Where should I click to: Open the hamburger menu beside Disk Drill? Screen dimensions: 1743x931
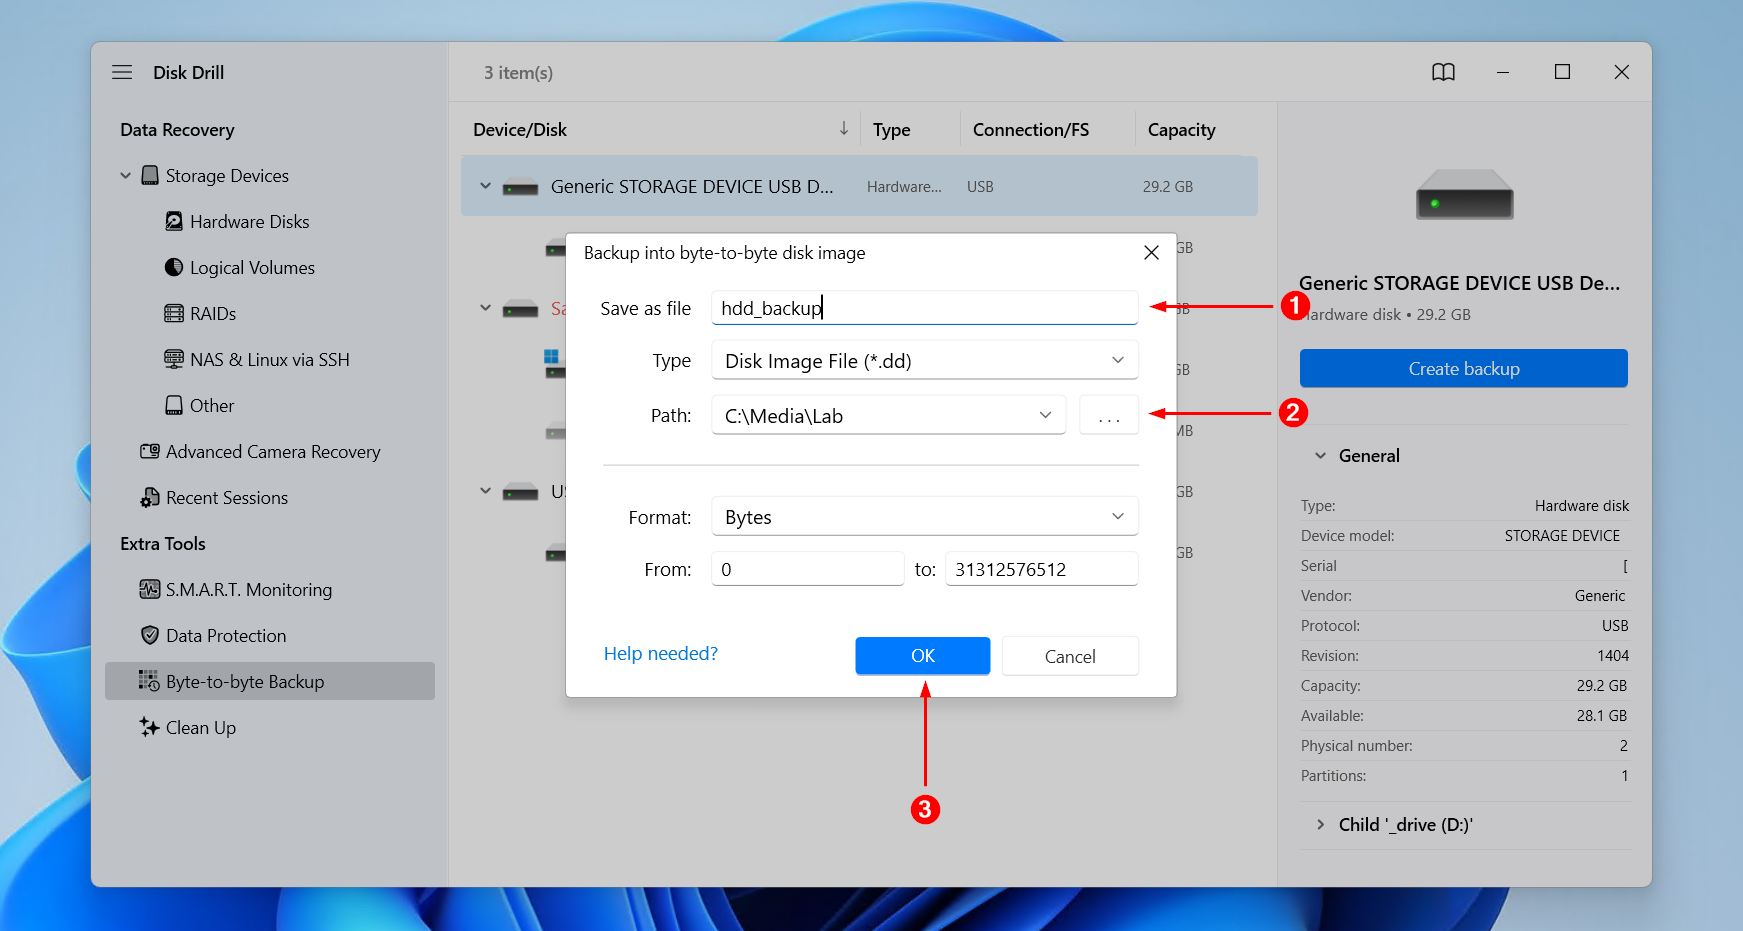click(x=122, y=72)
